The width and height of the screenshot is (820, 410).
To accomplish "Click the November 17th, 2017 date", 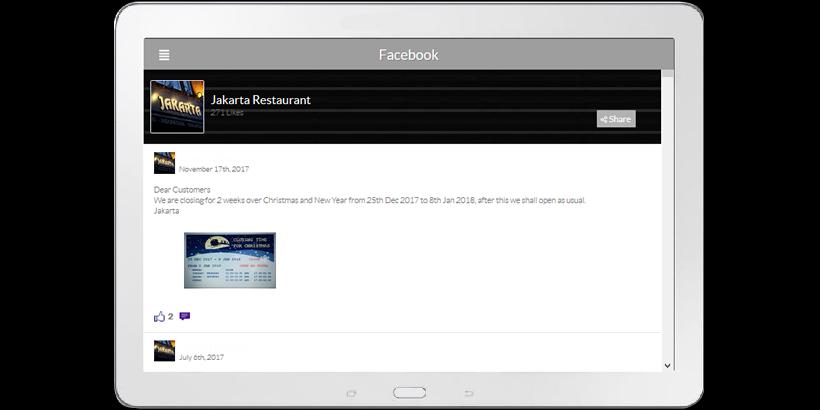I will pos(214,169).
